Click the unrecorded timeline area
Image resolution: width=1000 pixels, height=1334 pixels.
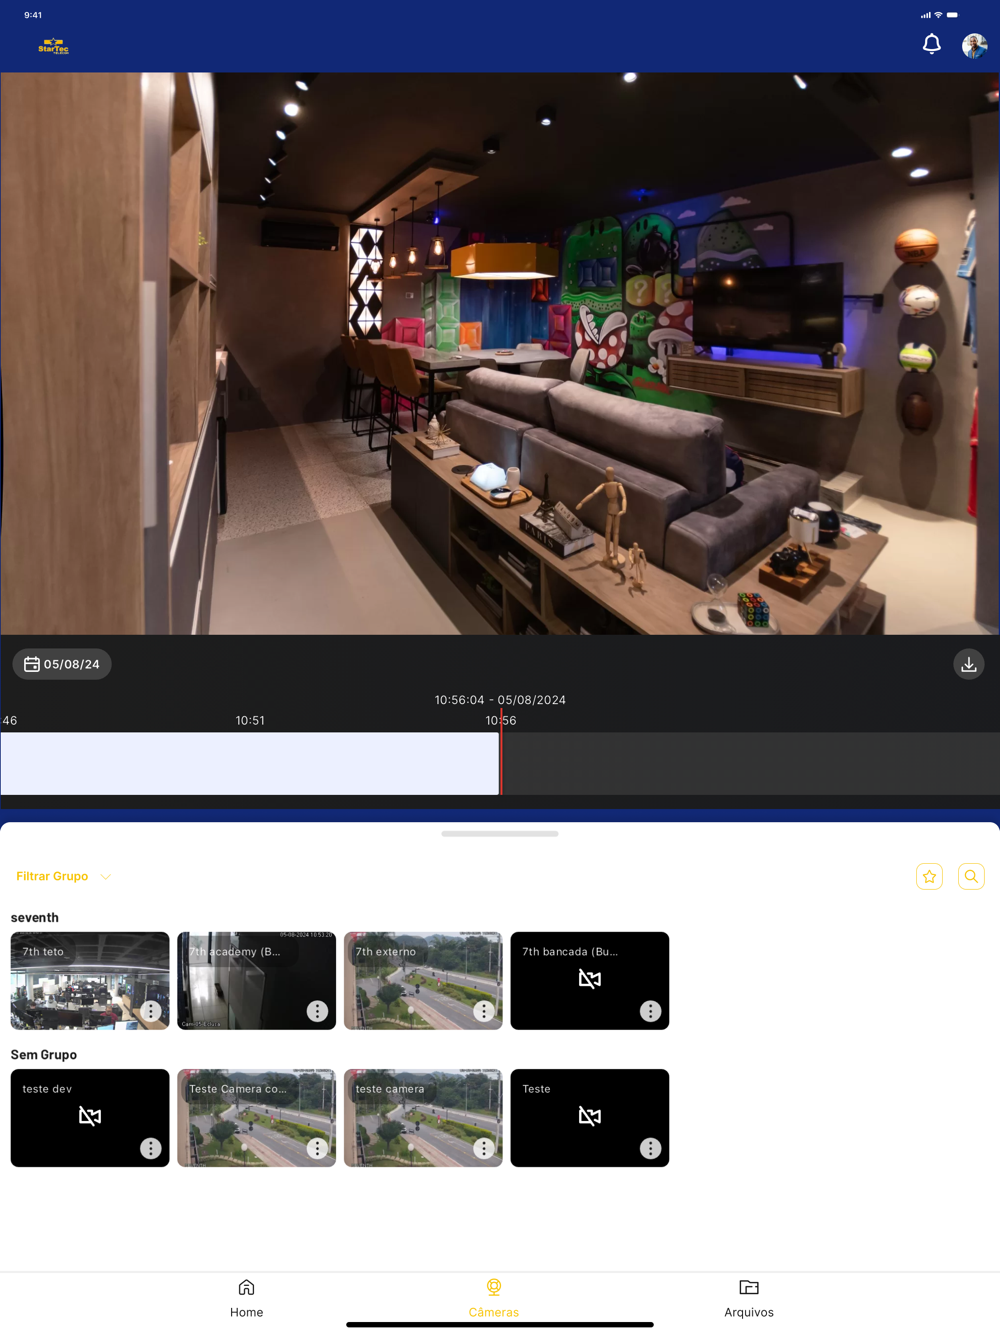point(751,764)
